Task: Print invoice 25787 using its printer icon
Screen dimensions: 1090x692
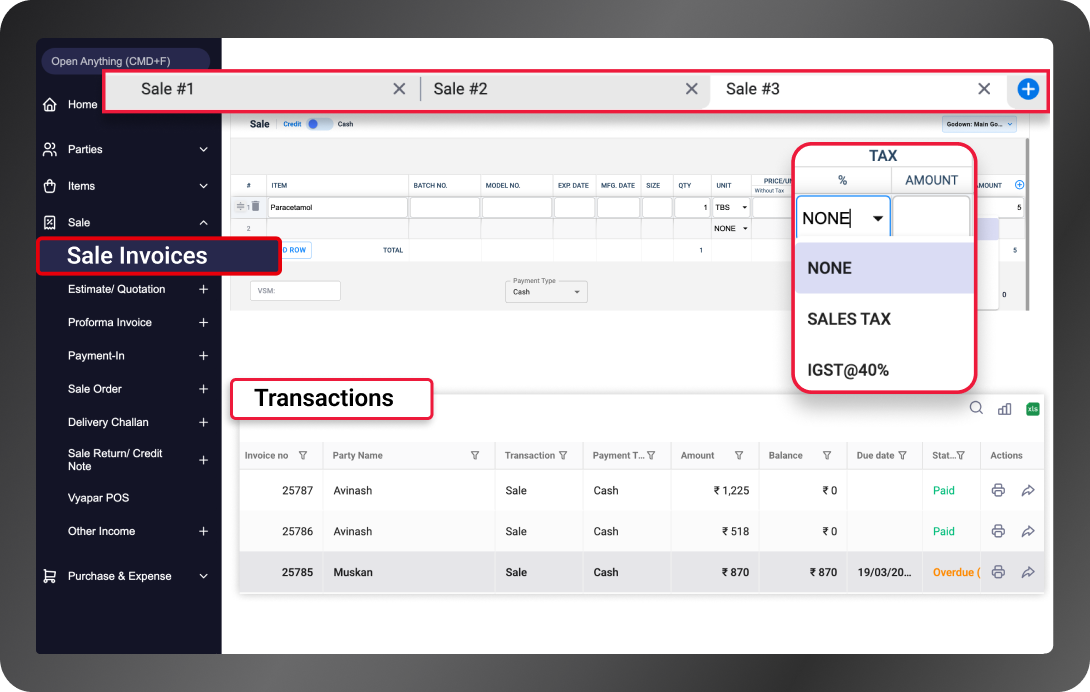Action: (x=998, y=490)
